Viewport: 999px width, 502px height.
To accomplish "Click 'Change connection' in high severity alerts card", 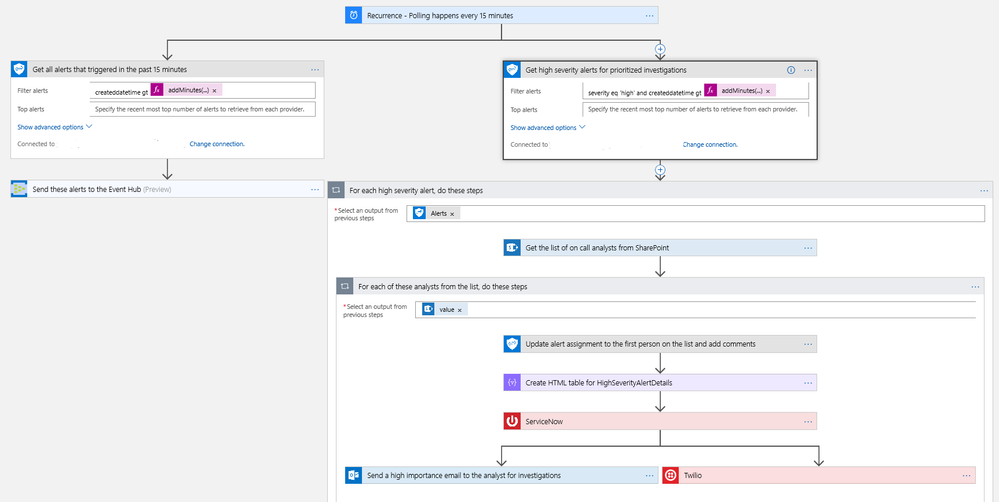I will 710,144.
